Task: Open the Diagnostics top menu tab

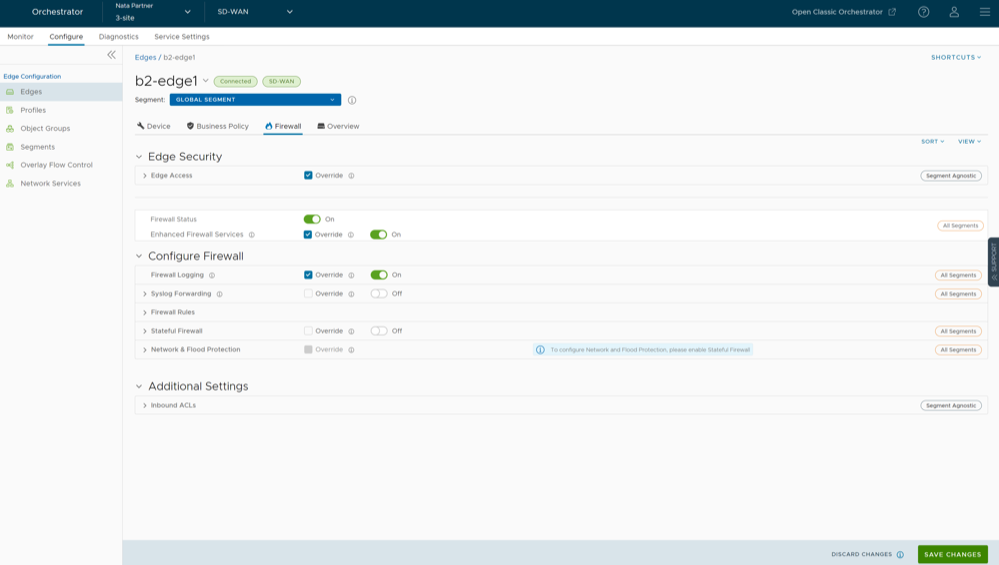Action: 118,36
